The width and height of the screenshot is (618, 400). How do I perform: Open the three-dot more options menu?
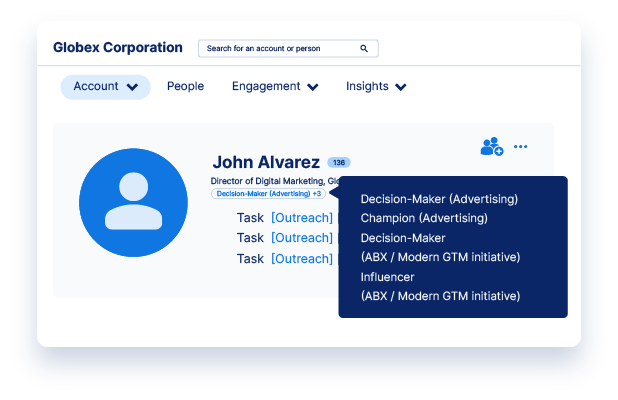(x=520, y=147)
